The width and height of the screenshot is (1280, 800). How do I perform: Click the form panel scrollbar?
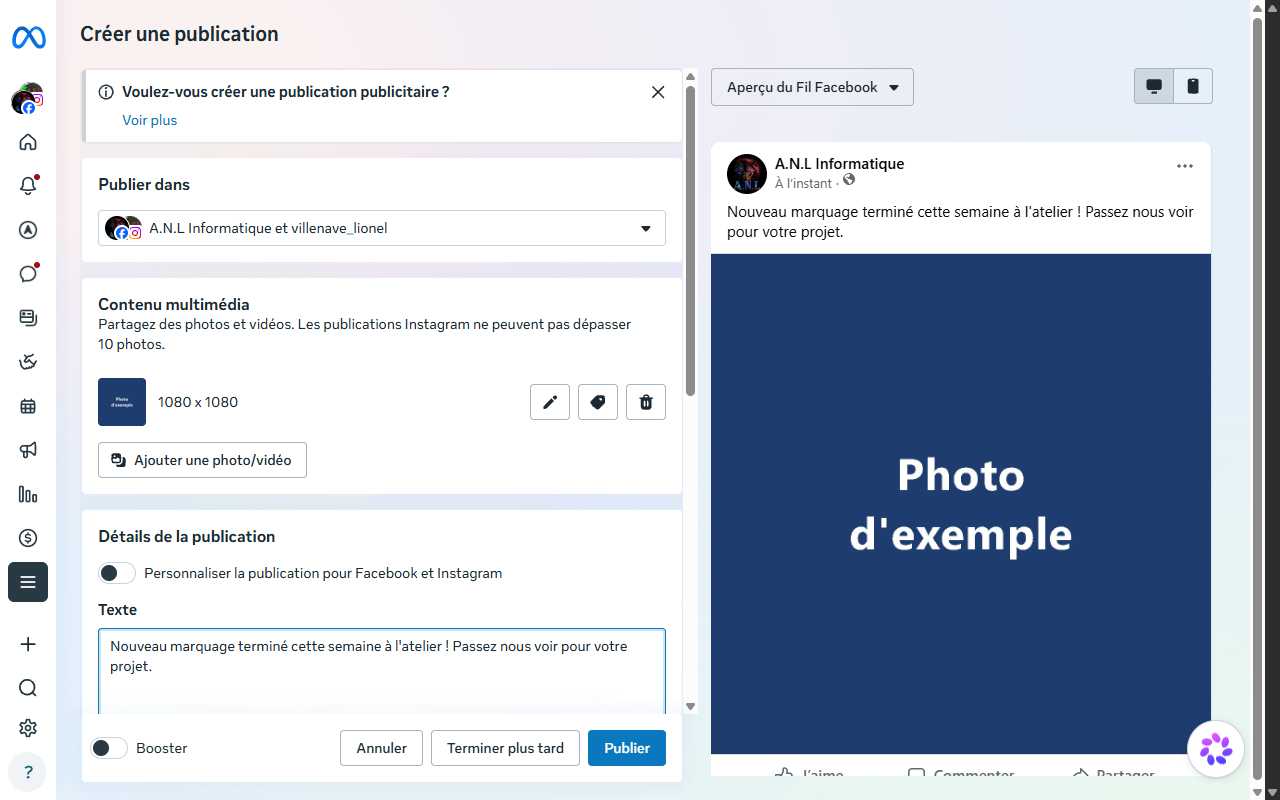[690, 240]
